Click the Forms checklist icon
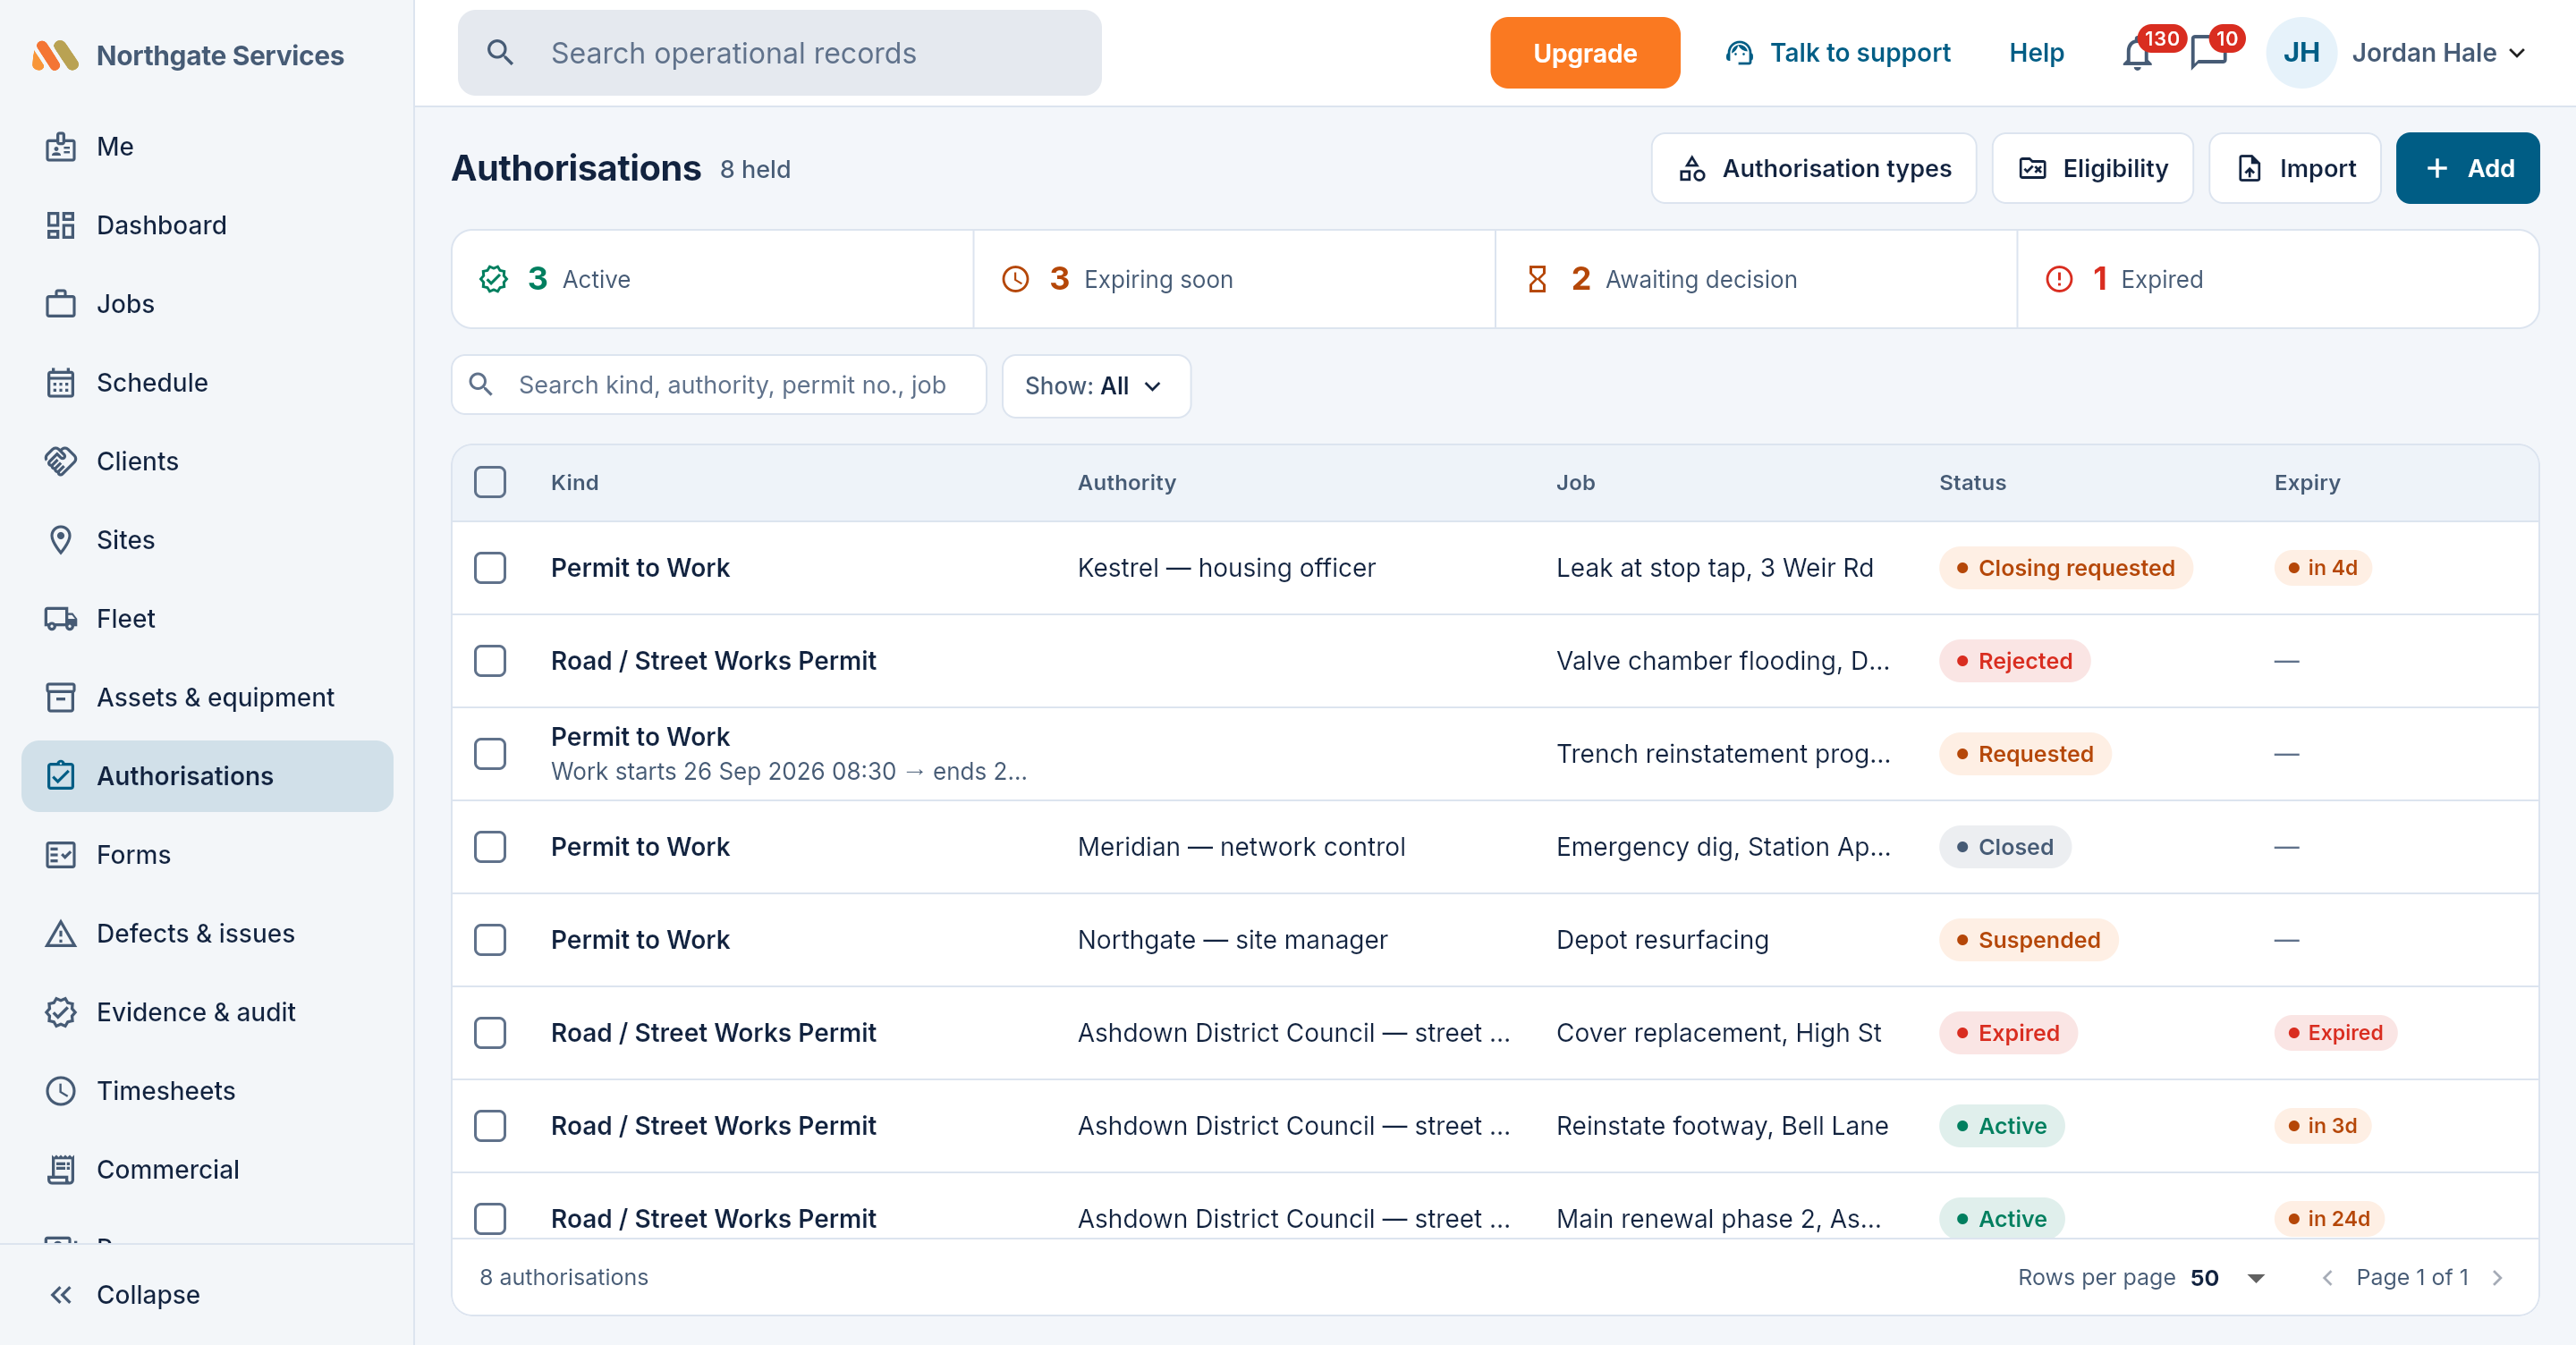 pyautogui.click(x=60, y=855)
